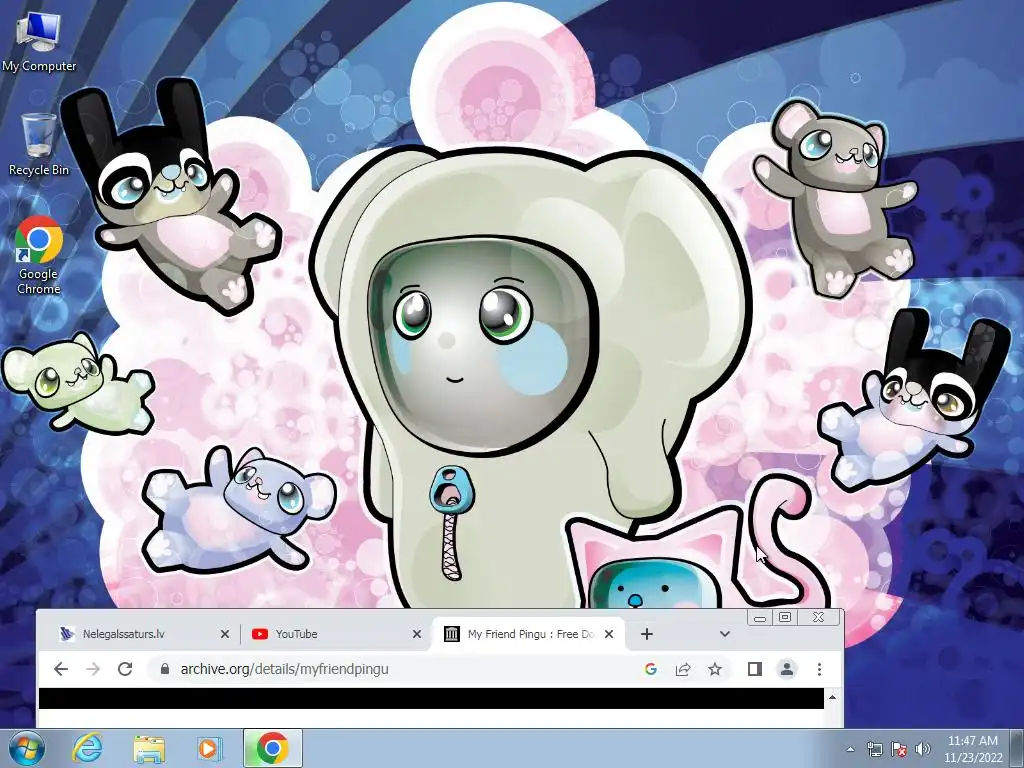
Task: Open Windows Media Player from the taskbar
Action: (209, 748)
